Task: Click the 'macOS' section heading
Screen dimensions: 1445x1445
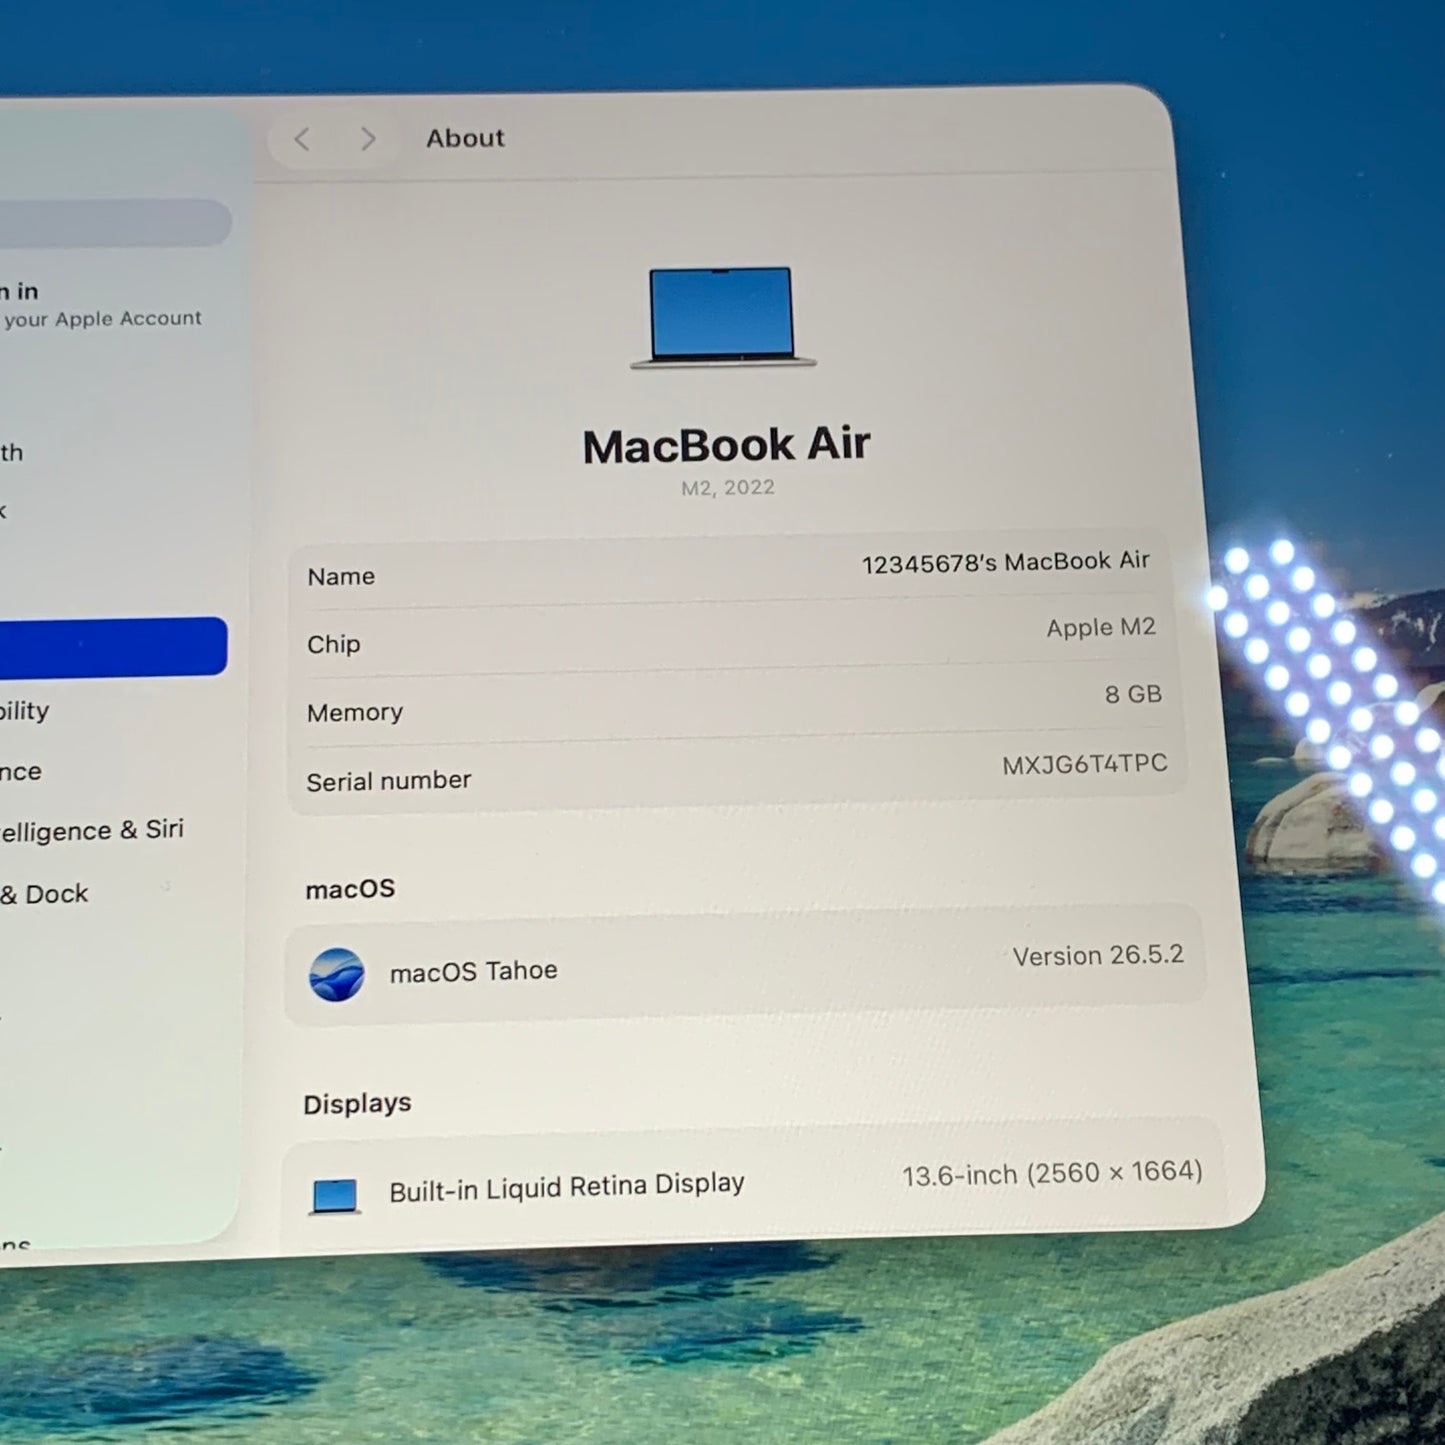Action: tap(350, 889)
